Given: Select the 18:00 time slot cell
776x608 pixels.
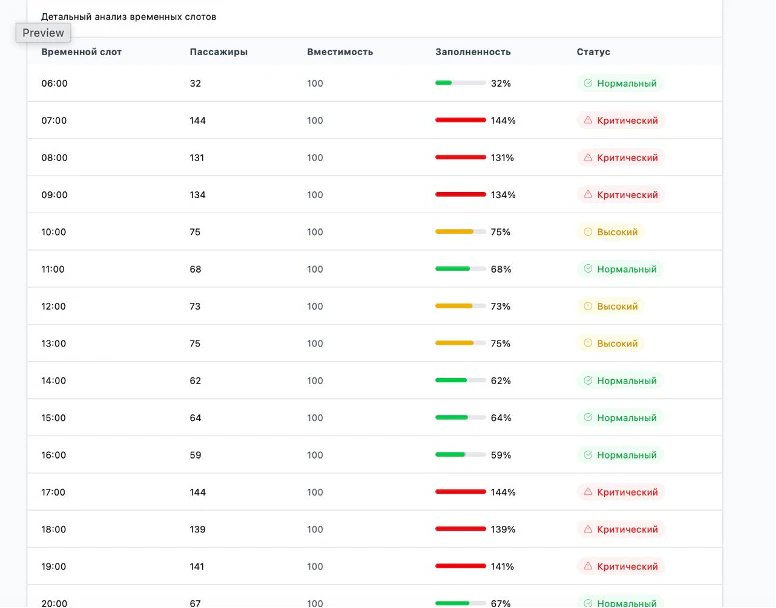Looking at the screenshot, I should tap(53, 529).
